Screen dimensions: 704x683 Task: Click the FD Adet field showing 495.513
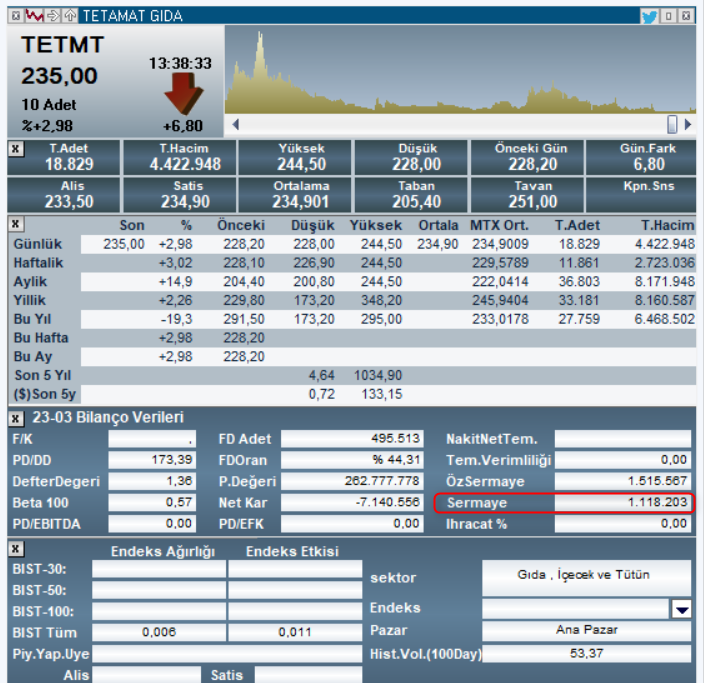pos(352,439)
